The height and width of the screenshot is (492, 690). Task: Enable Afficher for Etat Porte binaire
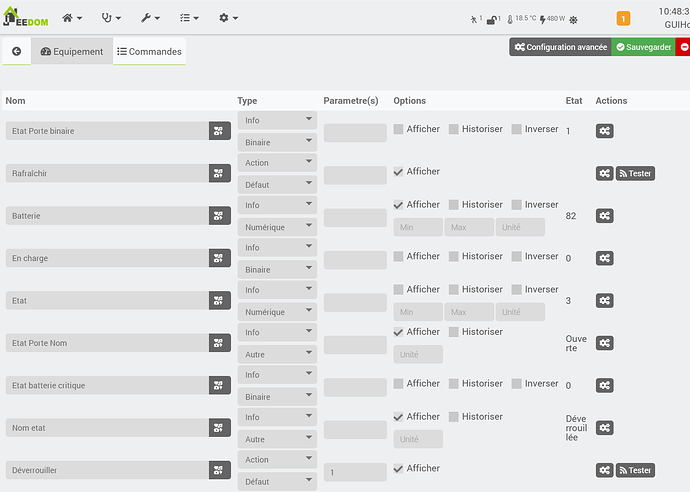coord(399,129)
